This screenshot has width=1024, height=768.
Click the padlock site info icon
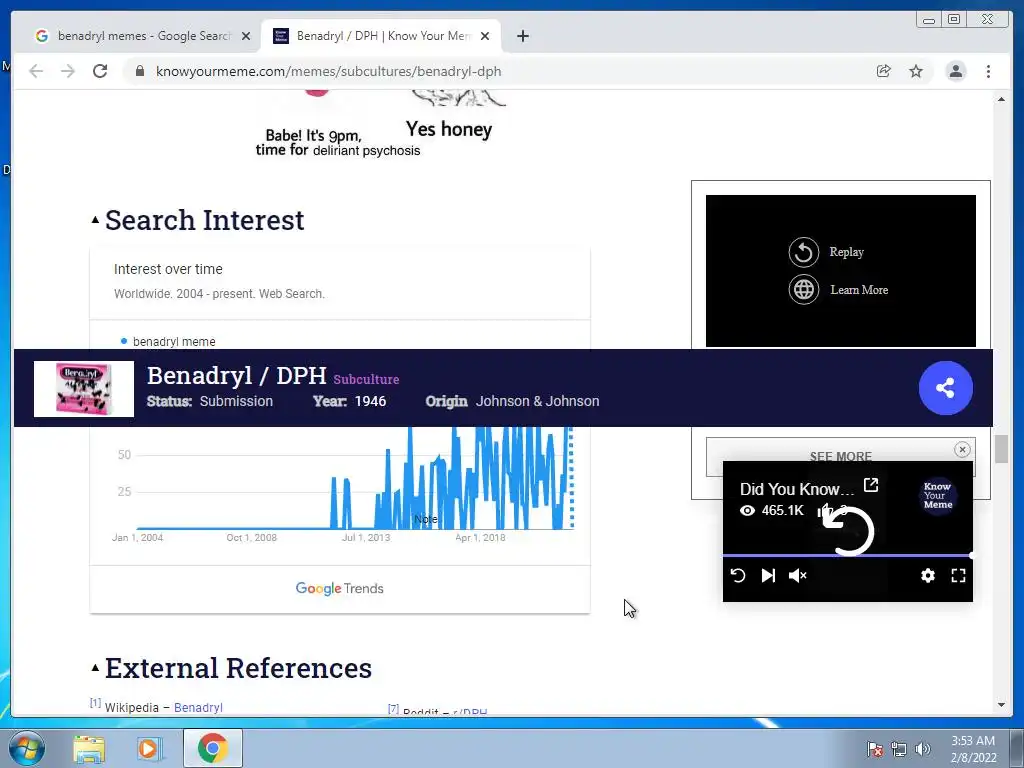click(x=140, y=71)
